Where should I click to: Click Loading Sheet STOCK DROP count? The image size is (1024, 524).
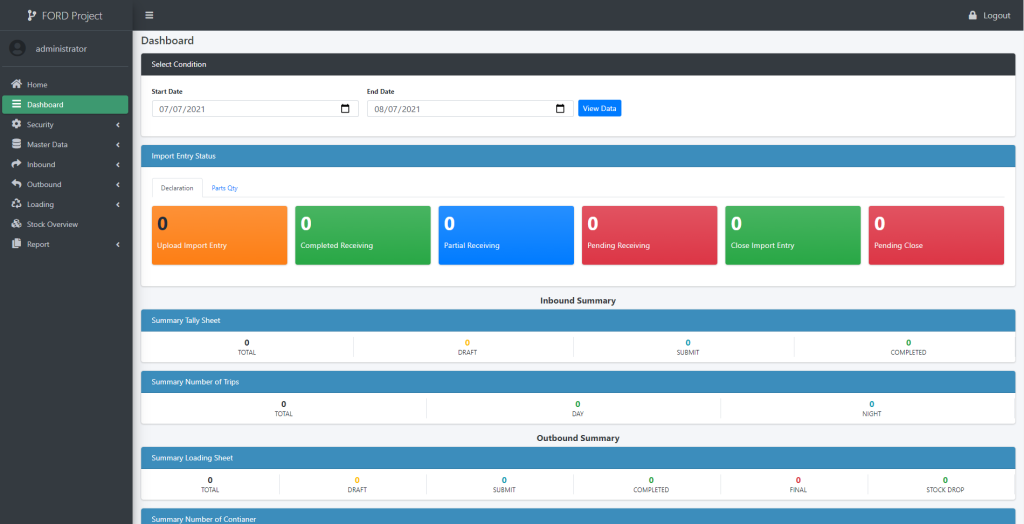tap(945, 480)
